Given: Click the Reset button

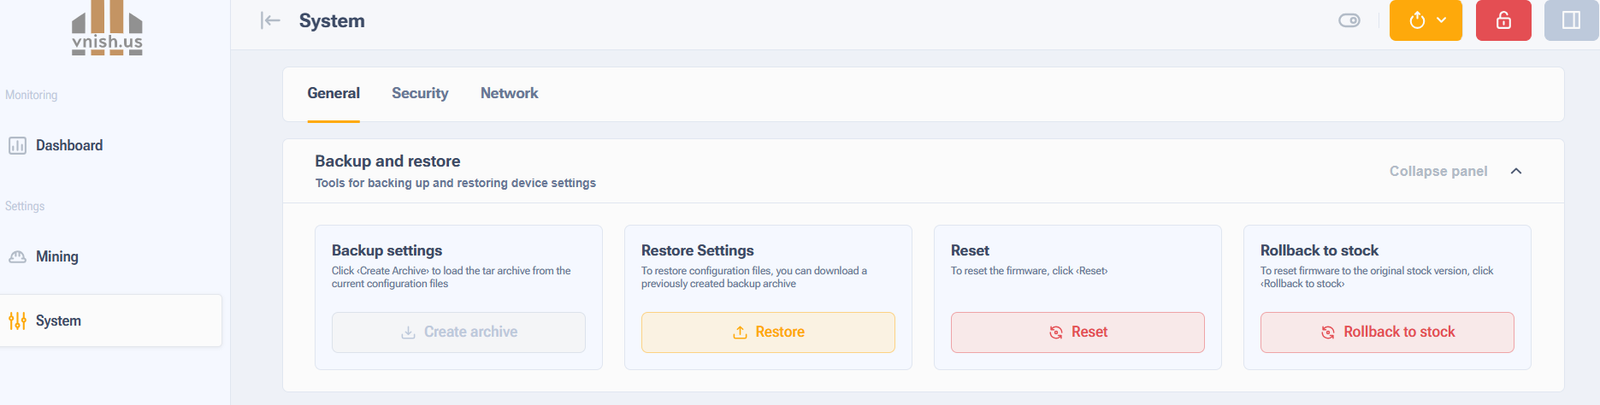Looking at the screenshot, I should click(1078, 332).
